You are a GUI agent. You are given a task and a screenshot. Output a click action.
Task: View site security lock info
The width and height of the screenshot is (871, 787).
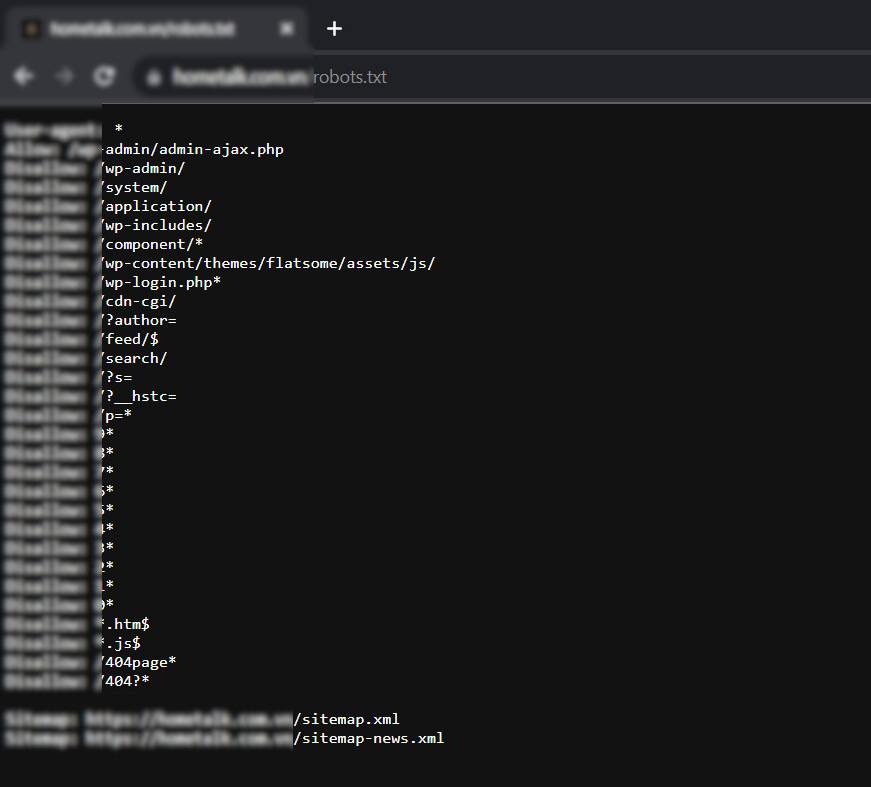pyautogui.click(x=154, y=77)
